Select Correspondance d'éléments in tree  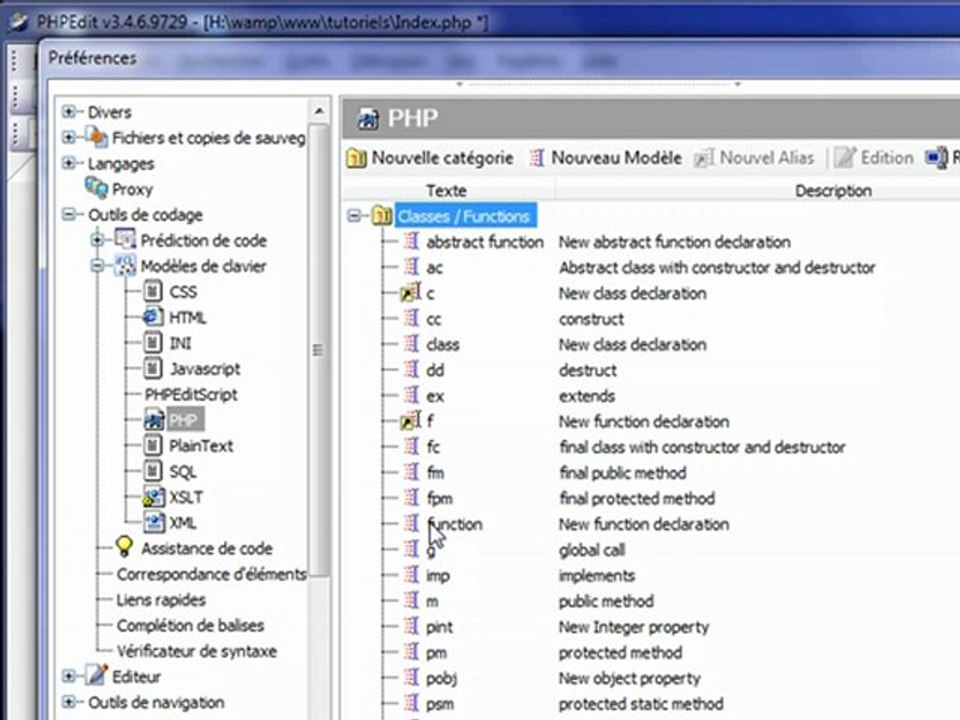point(212,574)
